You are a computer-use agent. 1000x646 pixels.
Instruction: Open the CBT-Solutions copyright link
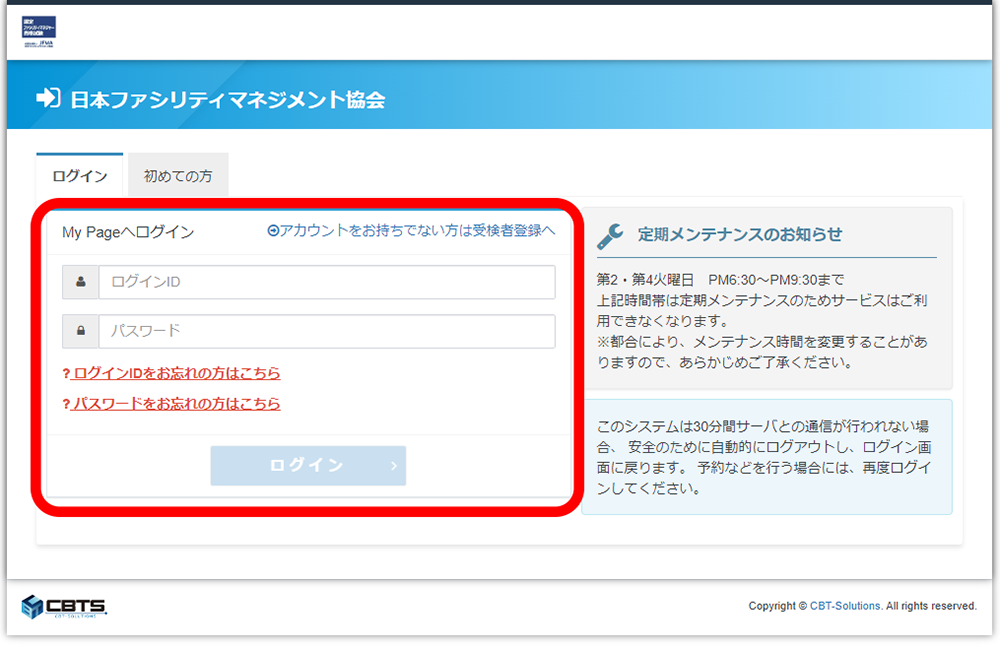[x=844, y=606]
